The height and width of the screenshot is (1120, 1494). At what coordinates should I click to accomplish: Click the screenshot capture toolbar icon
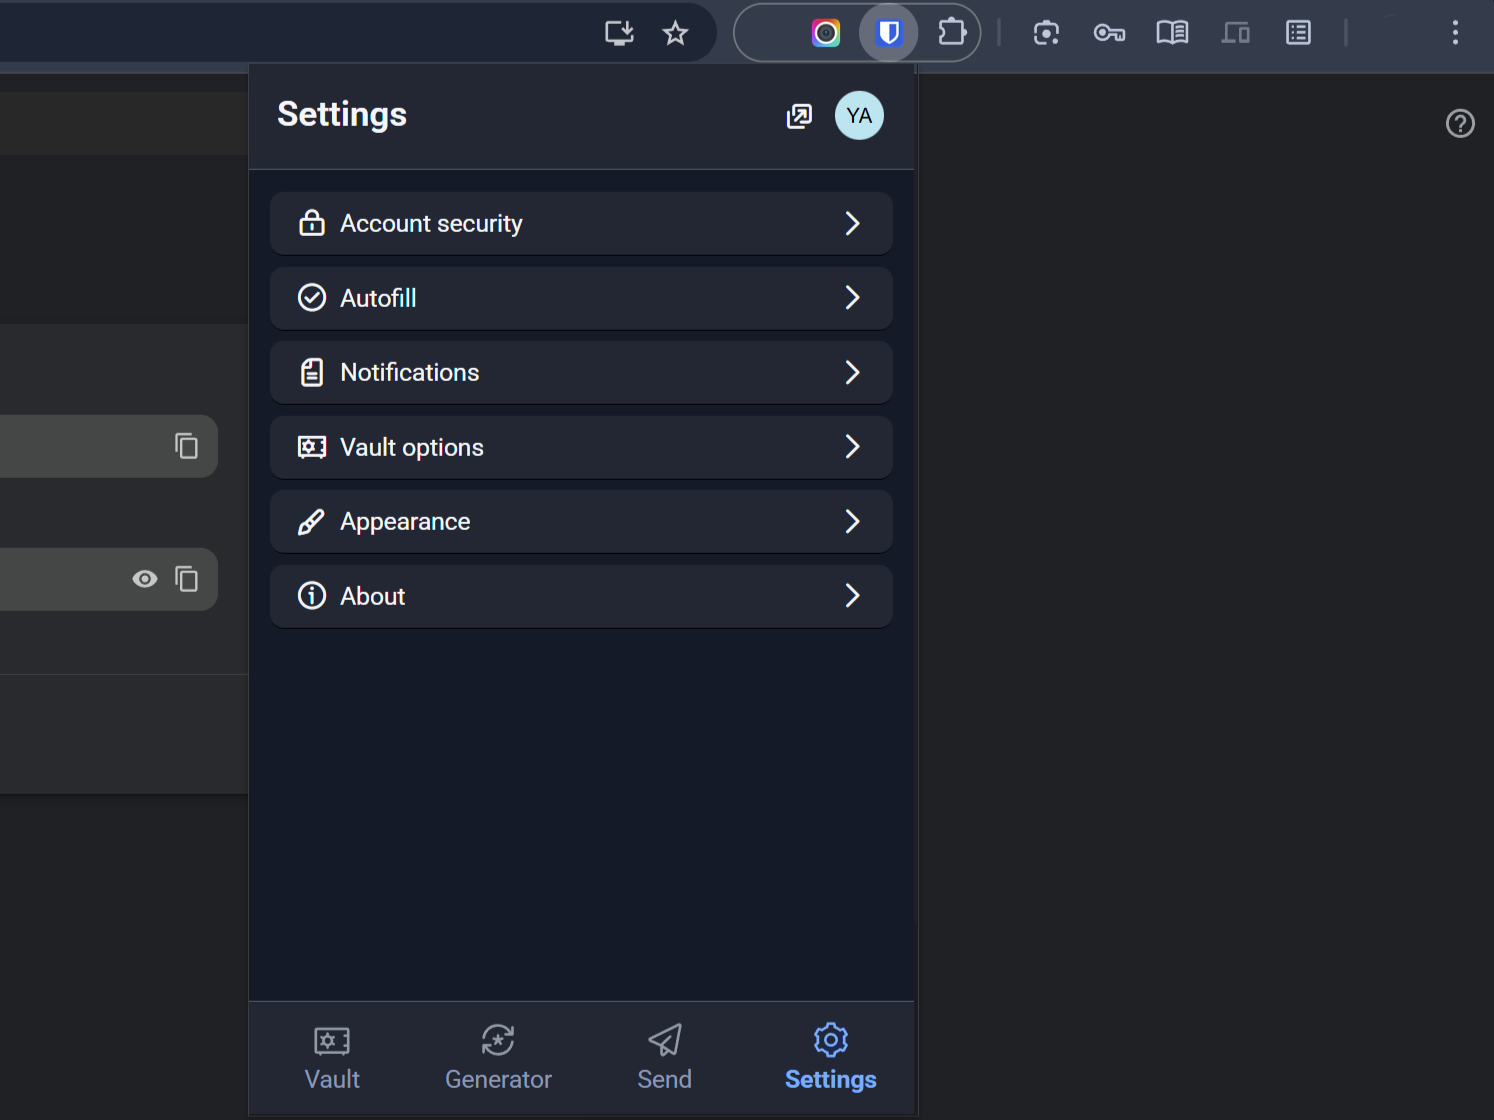(x=1046, y=33)
